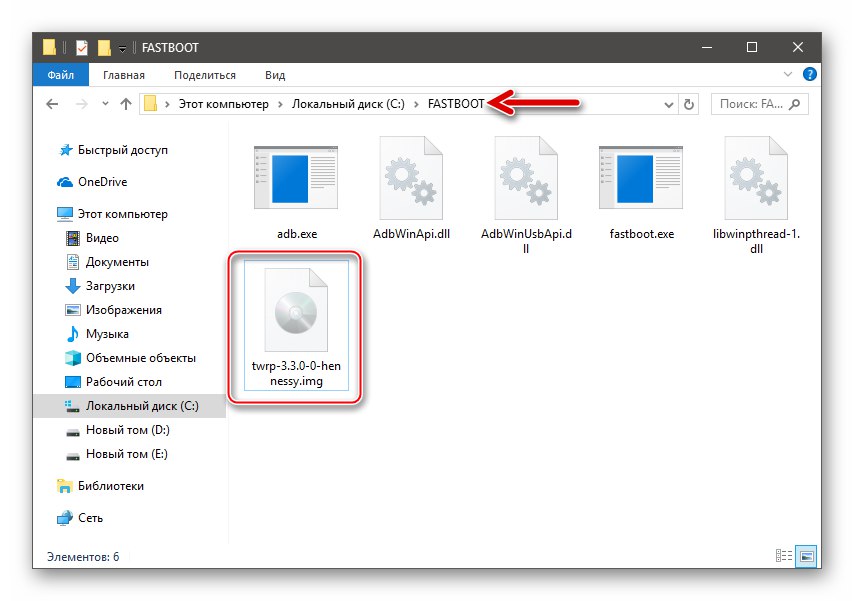The height and width of the screenshot is (601, 854).
Task: Open Изображения in navigation pane
Action: click(124, 310)
